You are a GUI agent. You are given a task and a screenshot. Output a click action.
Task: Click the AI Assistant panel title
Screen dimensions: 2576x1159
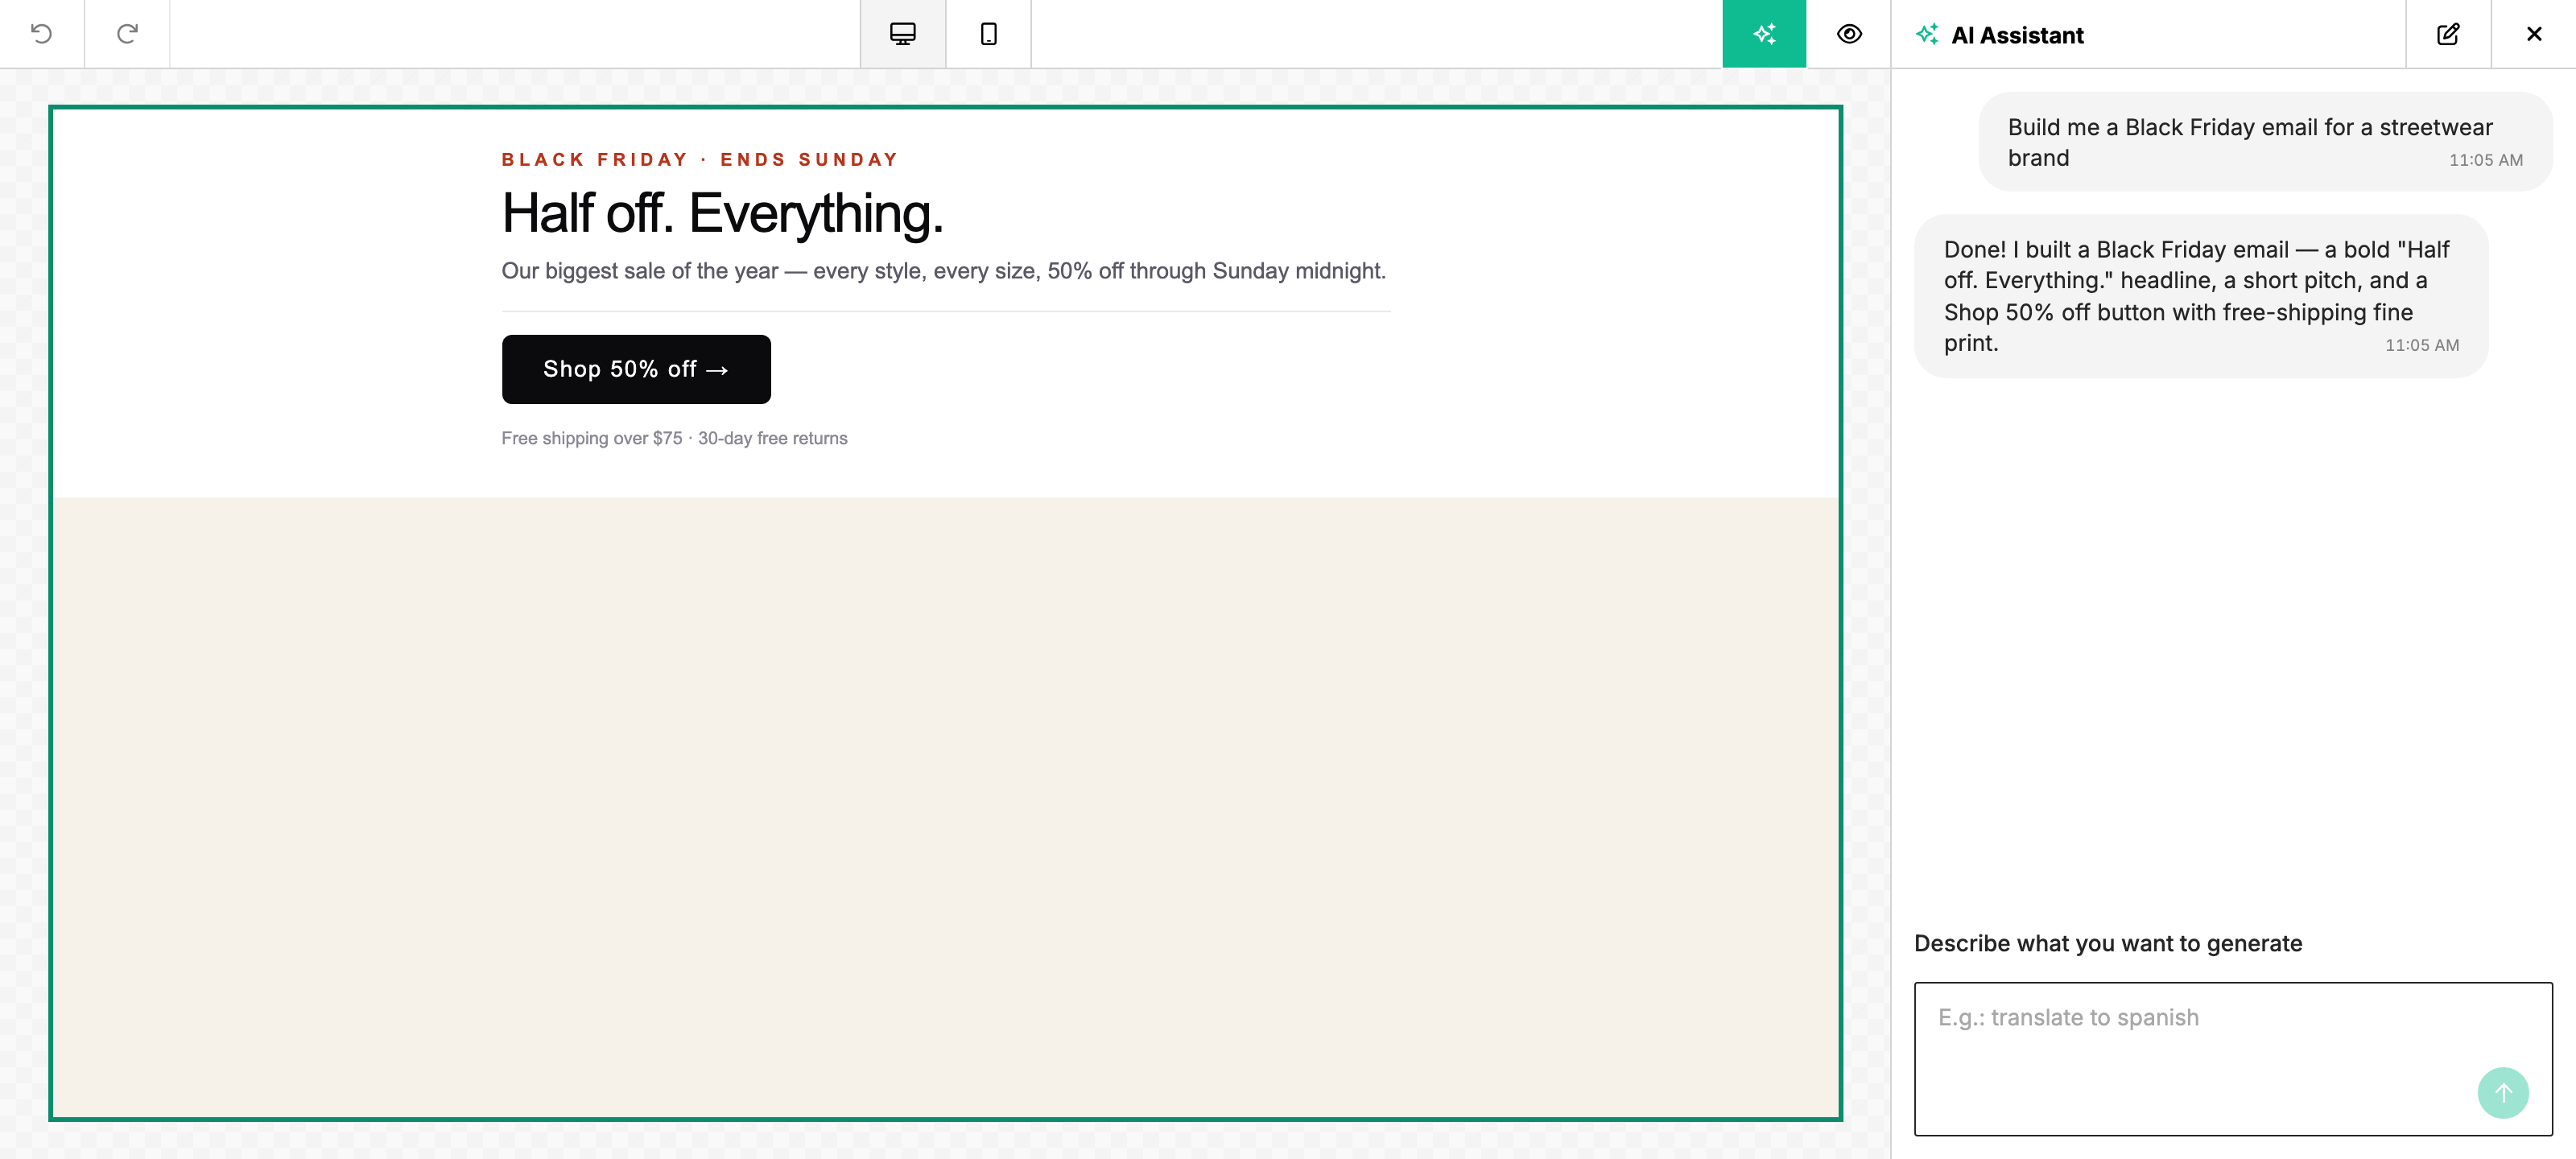[x=2017, y=35]
